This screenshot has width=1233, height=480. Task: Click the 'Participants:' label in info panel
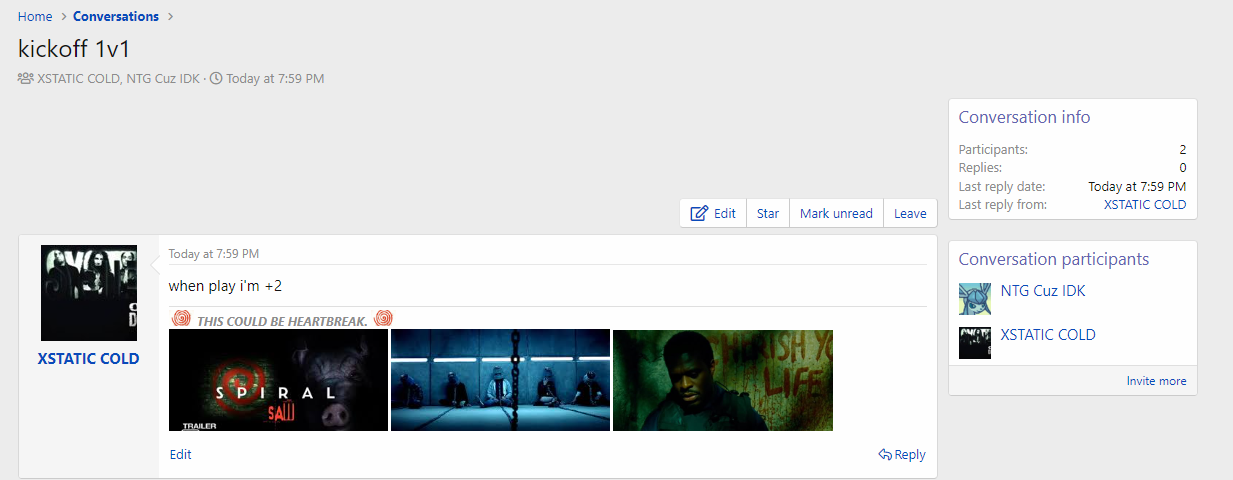click(x=993, y=150)
